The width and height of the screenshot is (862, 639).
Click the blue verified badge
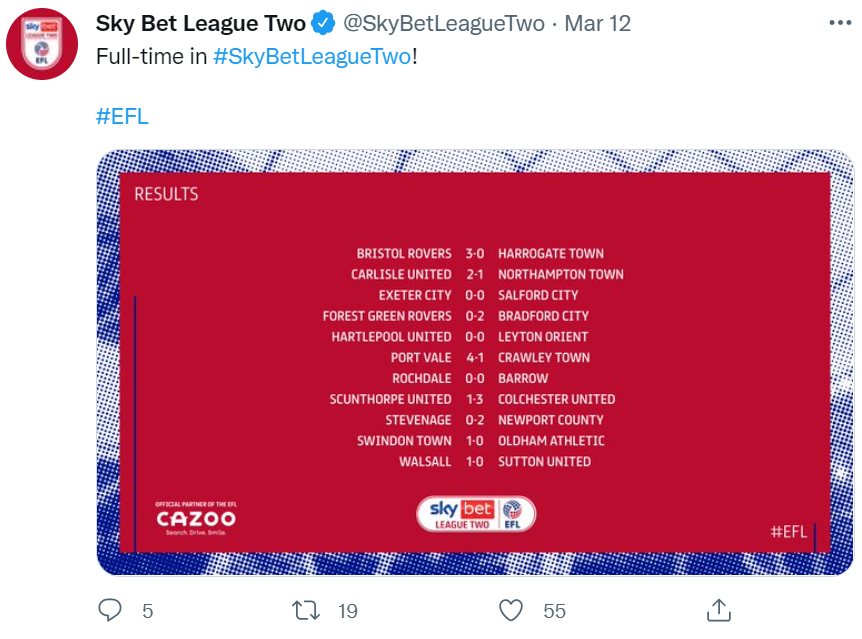tap(323, 23)
